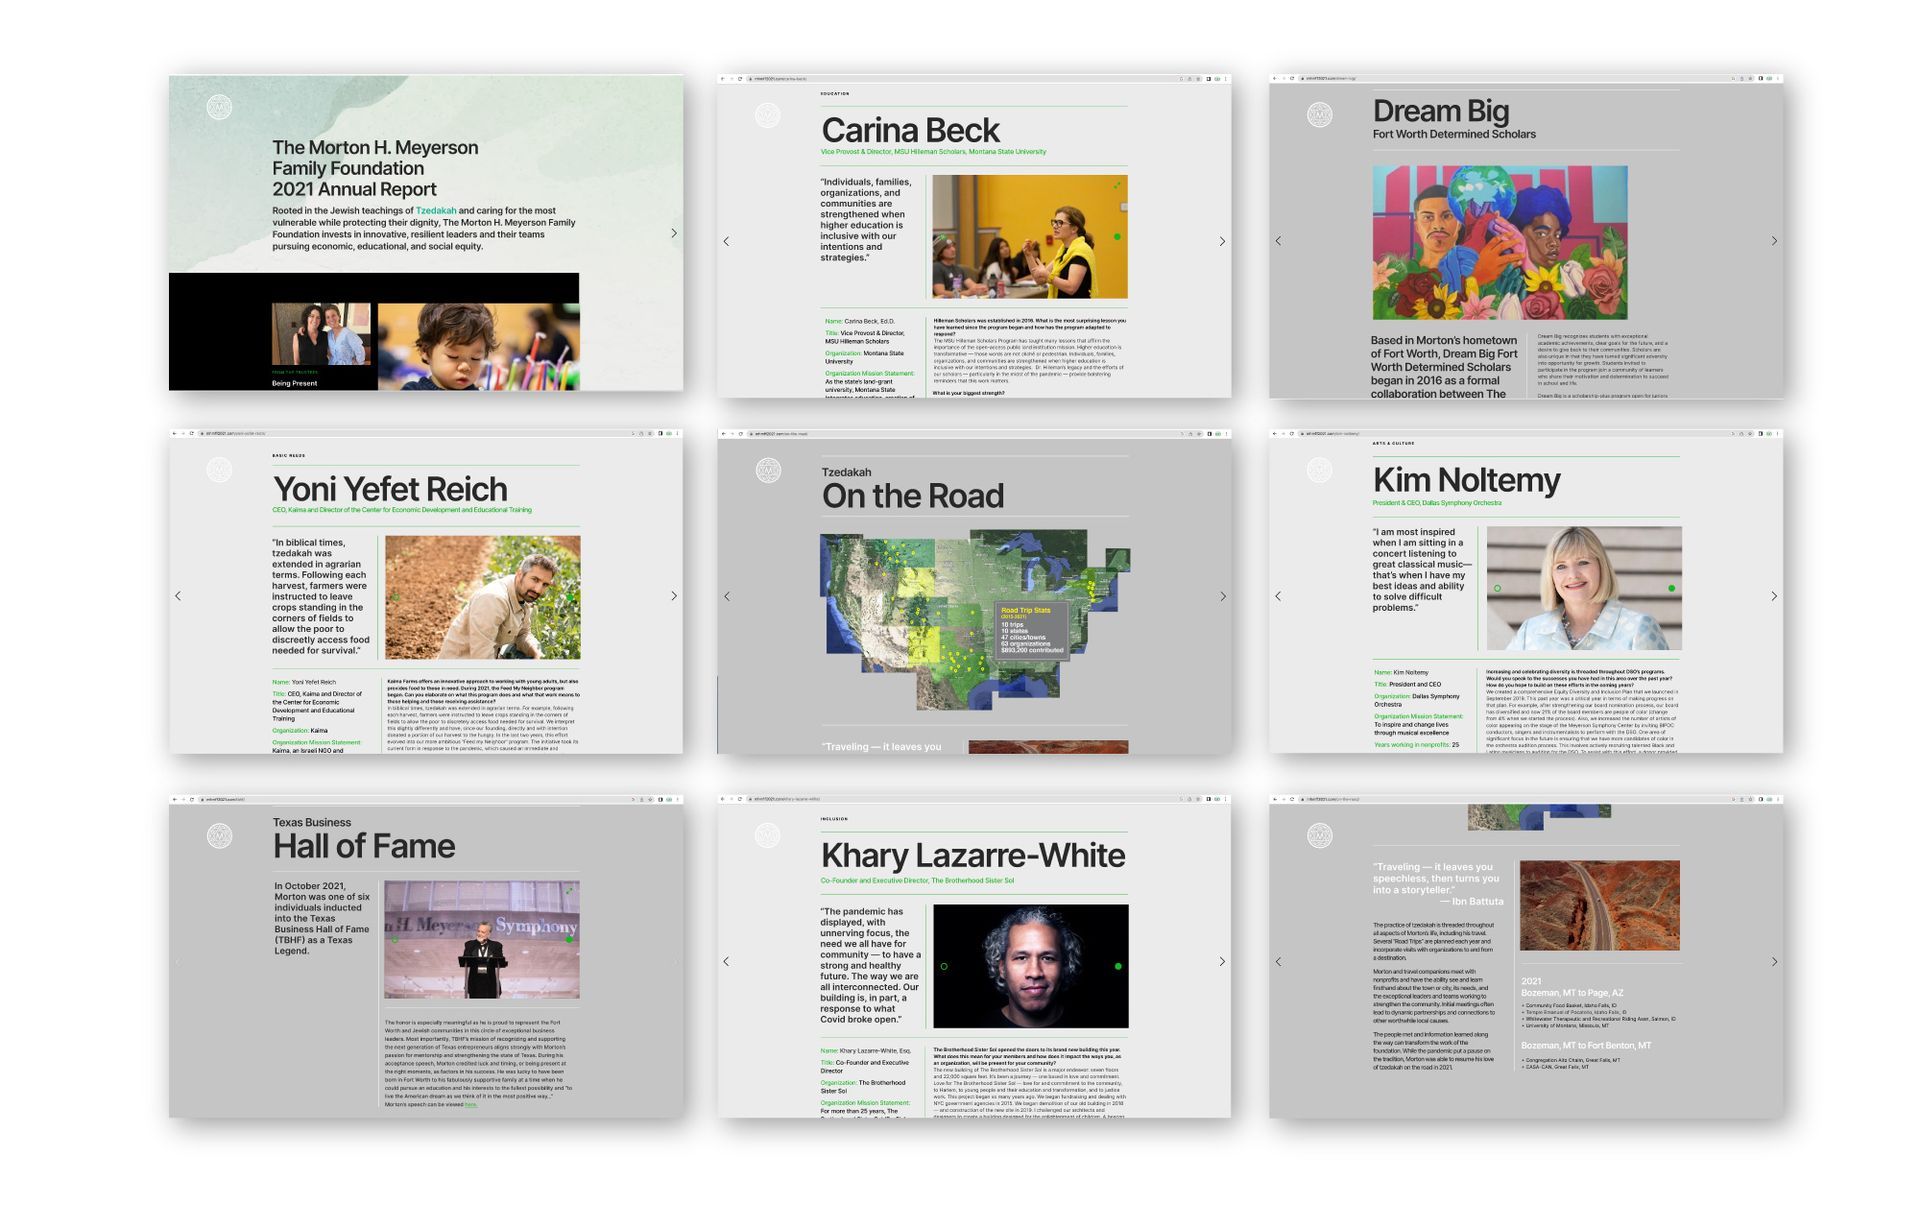
Task: Select the child with colored pencils photo
Action: pos(478,346)
